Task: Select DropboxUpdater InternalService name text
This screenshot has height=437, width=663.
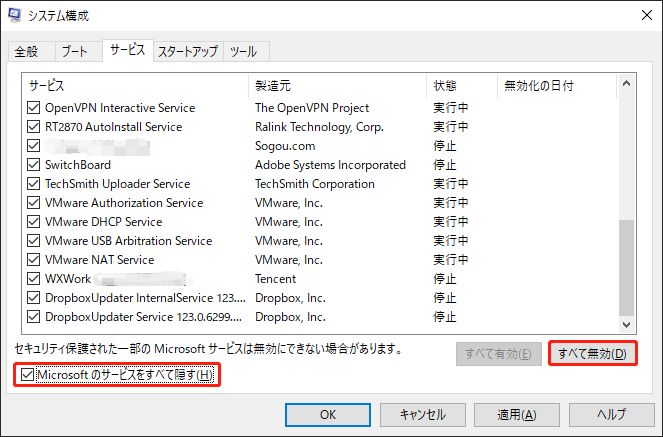Action: click(x=145, y=298)
